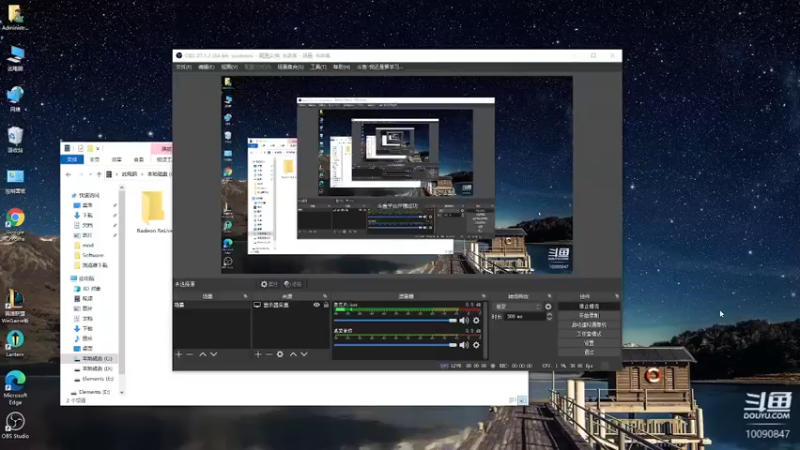This screenshot has width=800, height=450.
Task: Open transition properties gear icon
Action: point(548,307)
